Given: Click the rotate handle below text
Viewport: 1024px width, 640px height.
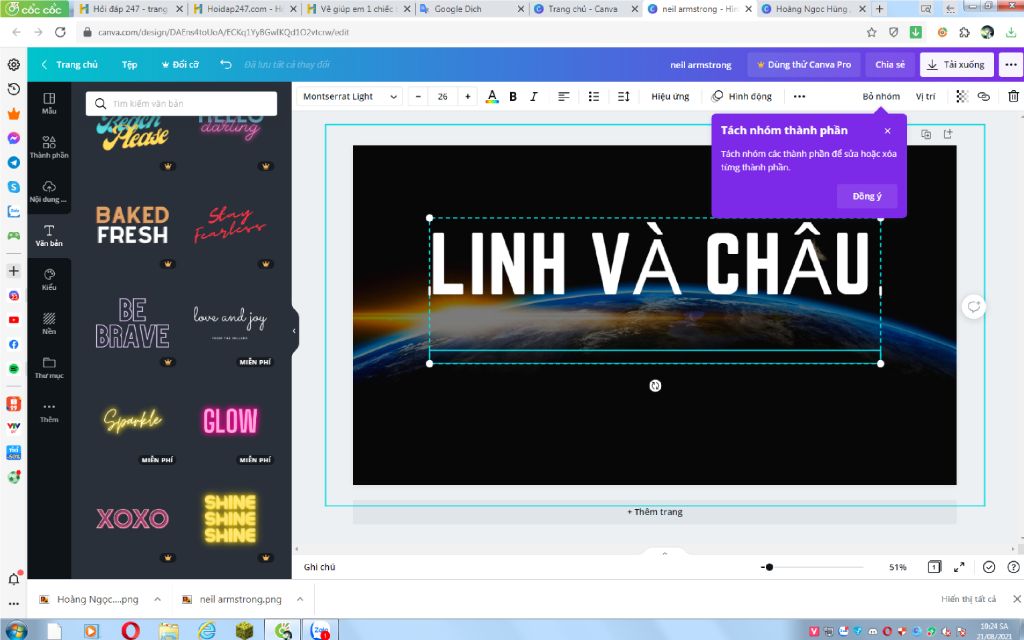Looking at the screenshot, I should (x=655, y=386).
